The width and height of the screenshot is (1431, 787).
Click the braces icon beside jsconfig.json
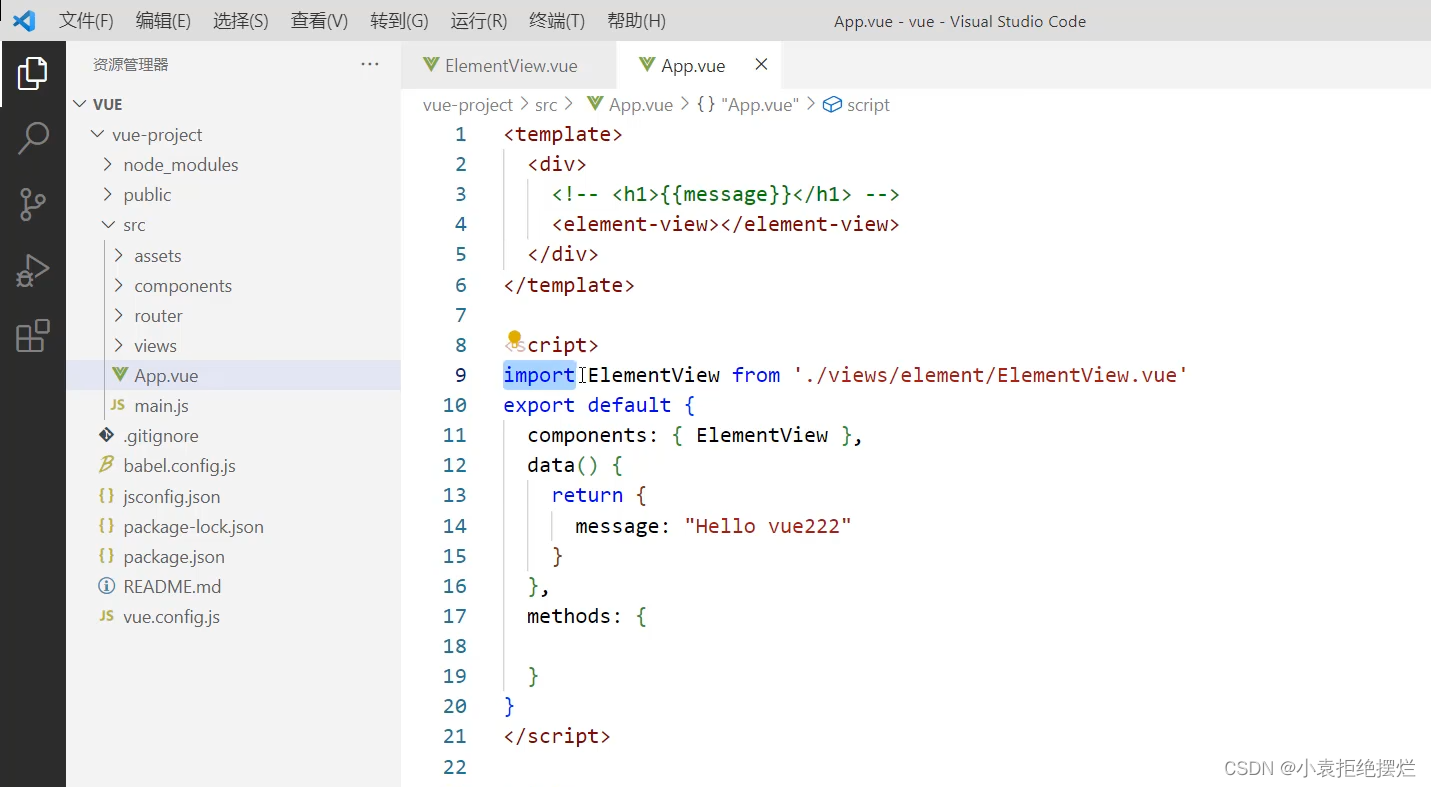(x=106, y=496)
